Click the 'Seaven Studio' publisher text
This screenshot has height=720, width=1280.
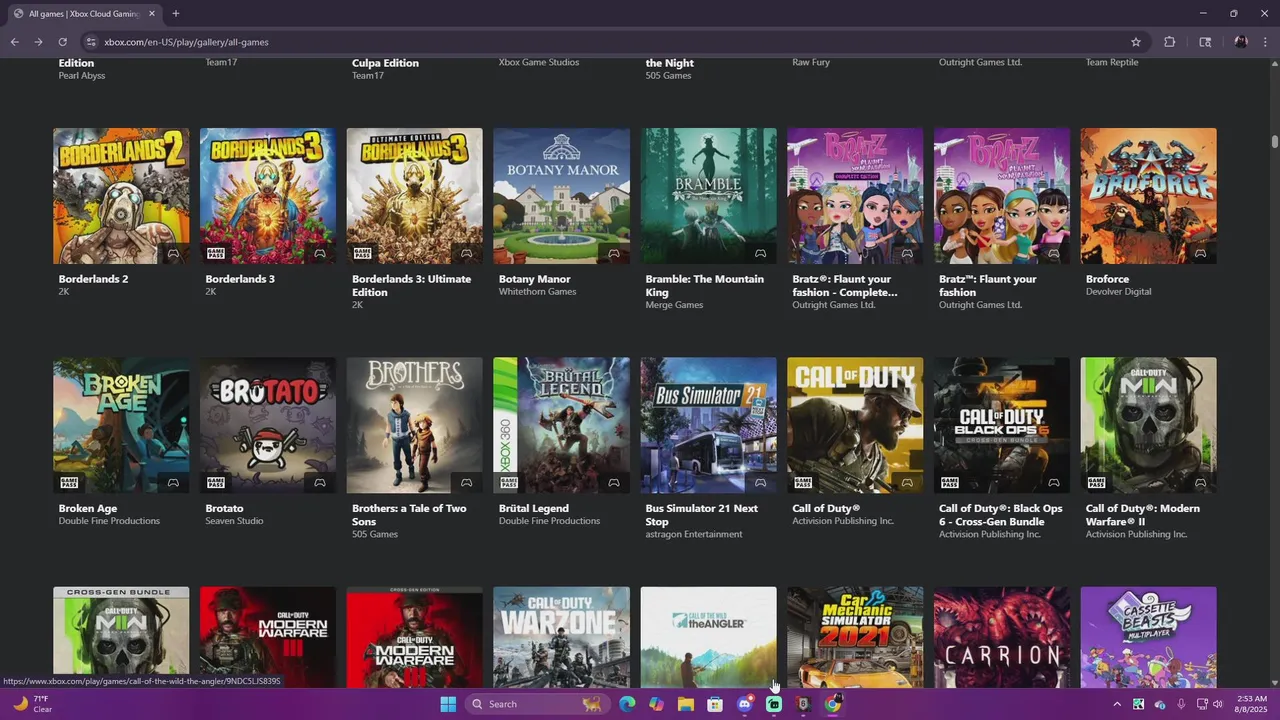click(x=234, y=521)
